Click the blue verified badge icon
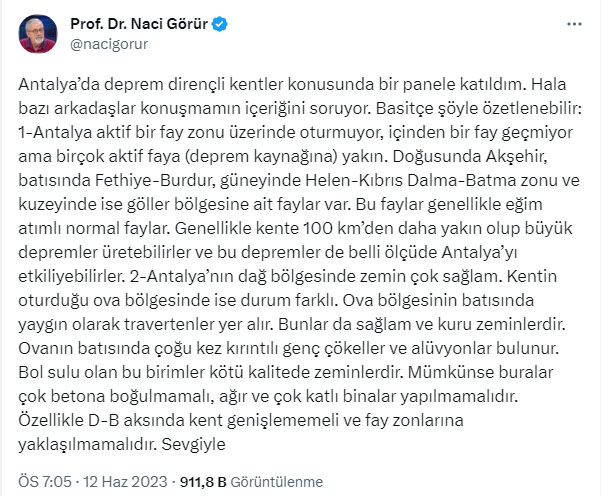The height and width of the screenshot is (496, 614). click(x=219, y=24)
